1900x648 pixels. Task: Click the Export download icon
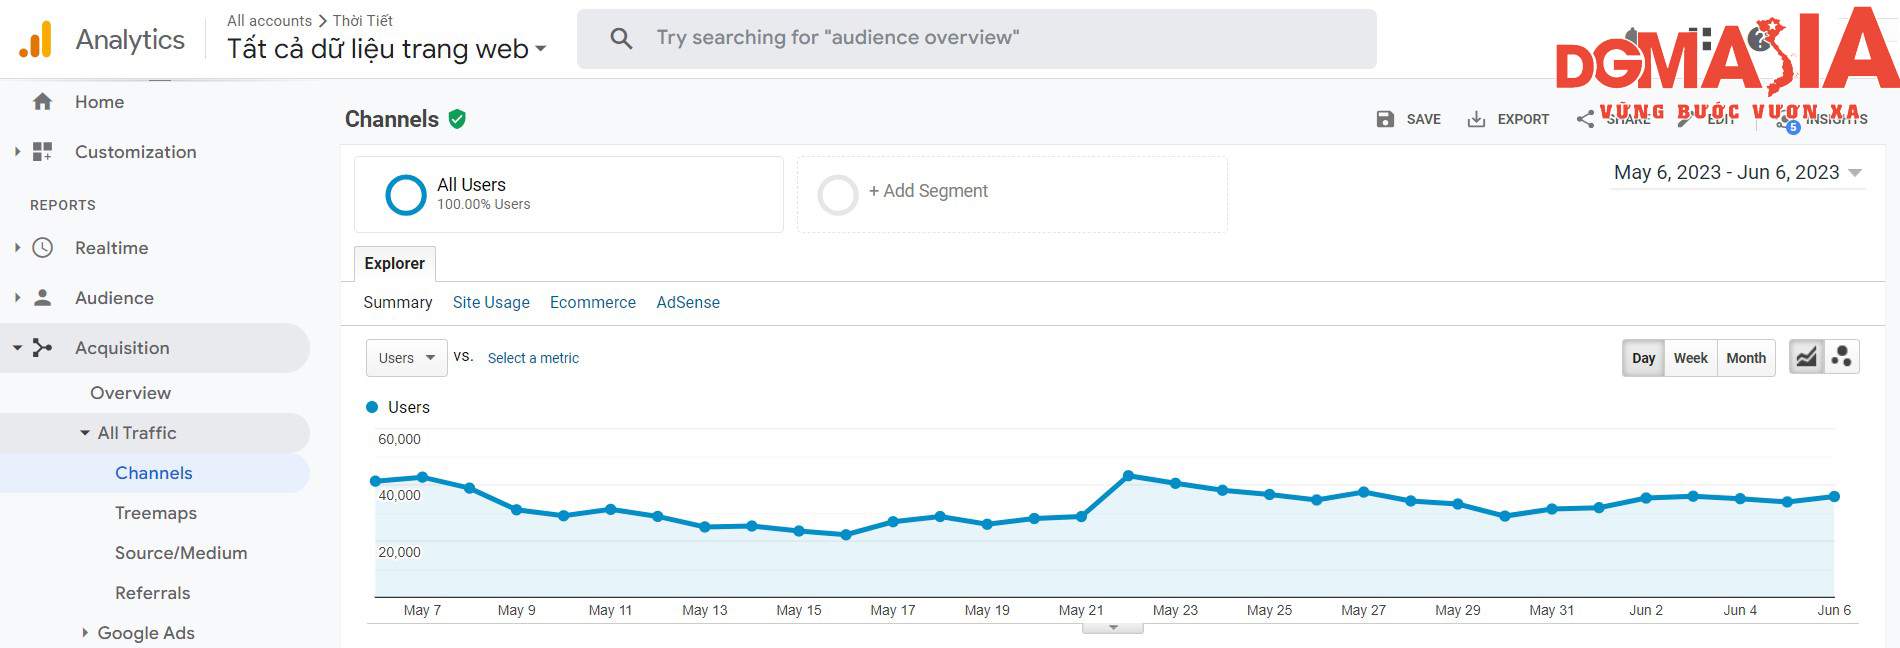point(1476,119)
